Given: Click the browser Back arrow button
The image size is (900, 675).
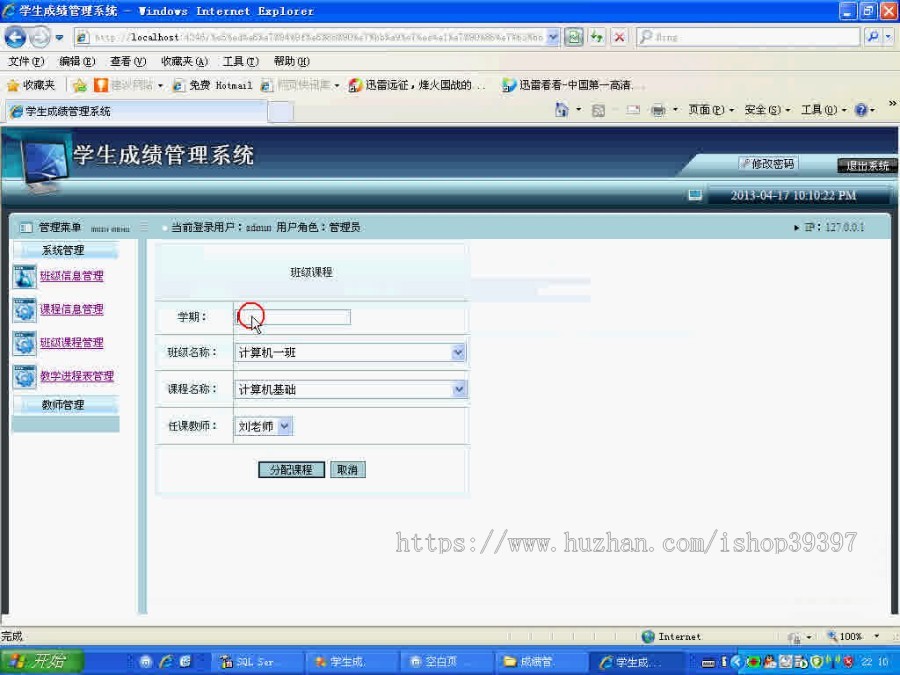Looking at the screenshot, I should [x=15, y=37].
